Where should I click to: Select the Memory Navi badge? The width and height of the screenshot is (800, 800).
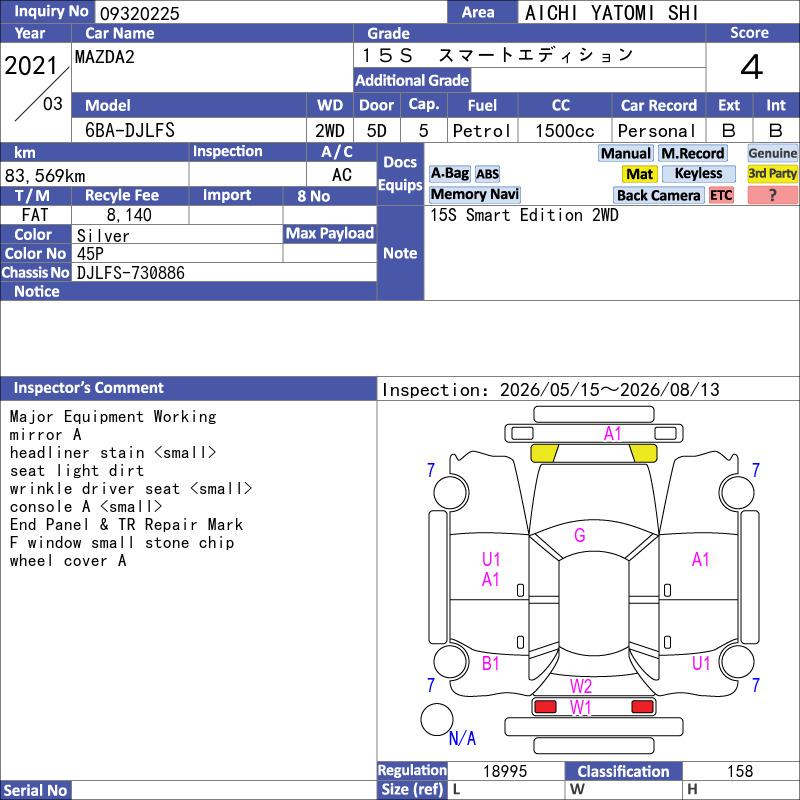point(474,195)
